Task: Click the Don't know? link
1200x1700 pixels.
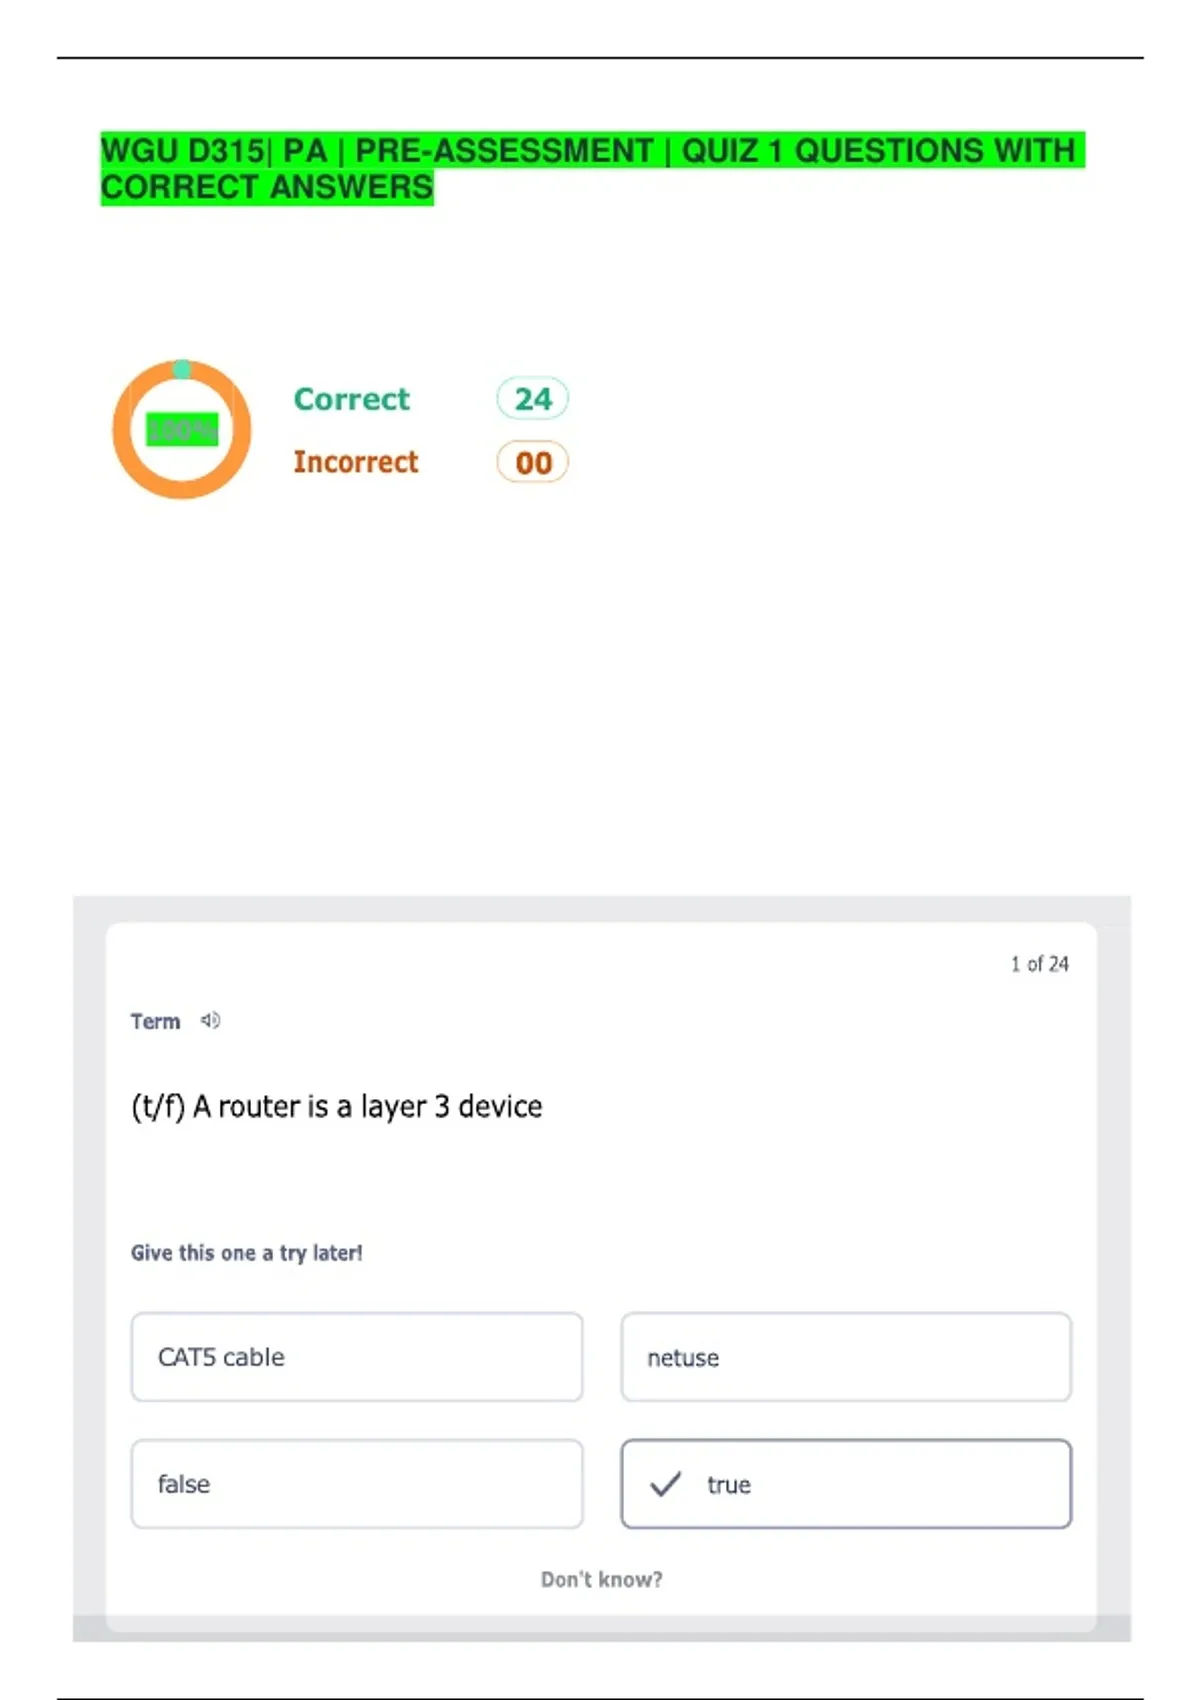Action: click(601, 1579)
